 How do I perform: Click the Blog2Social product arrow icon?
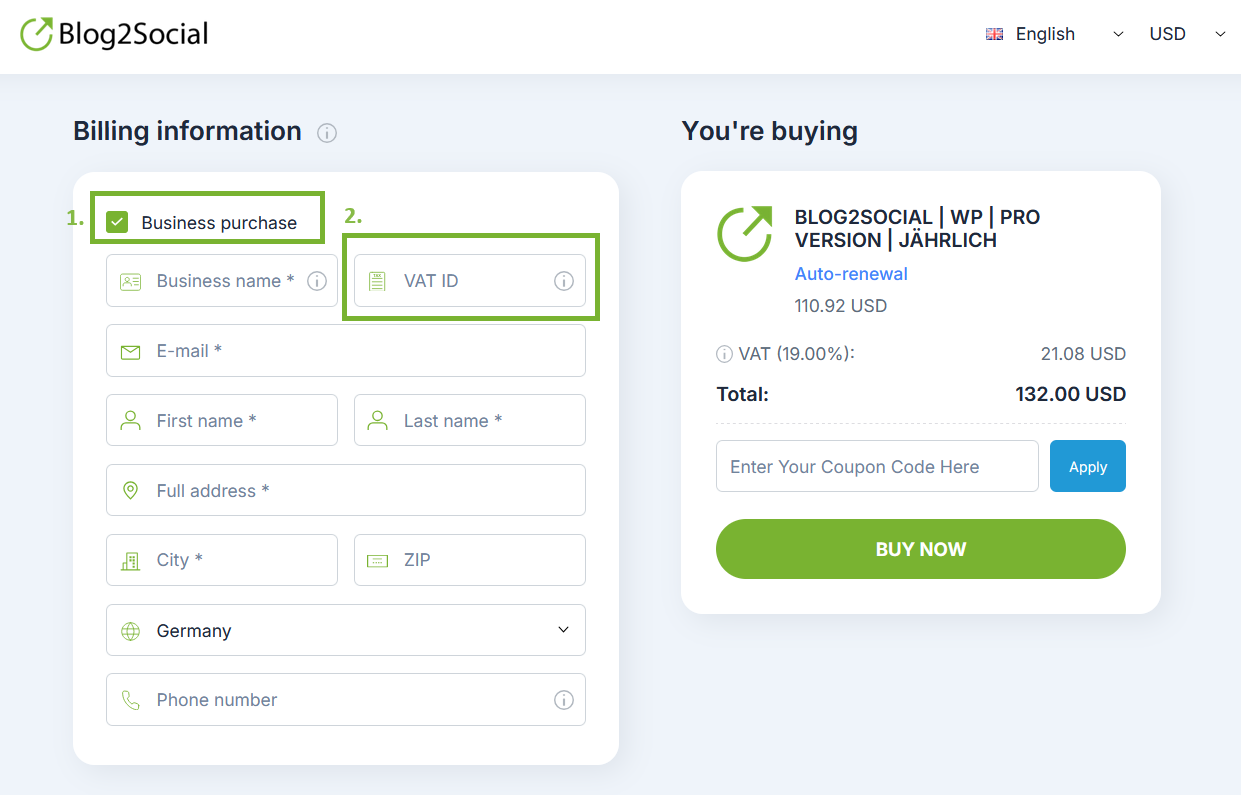(745, 233)
